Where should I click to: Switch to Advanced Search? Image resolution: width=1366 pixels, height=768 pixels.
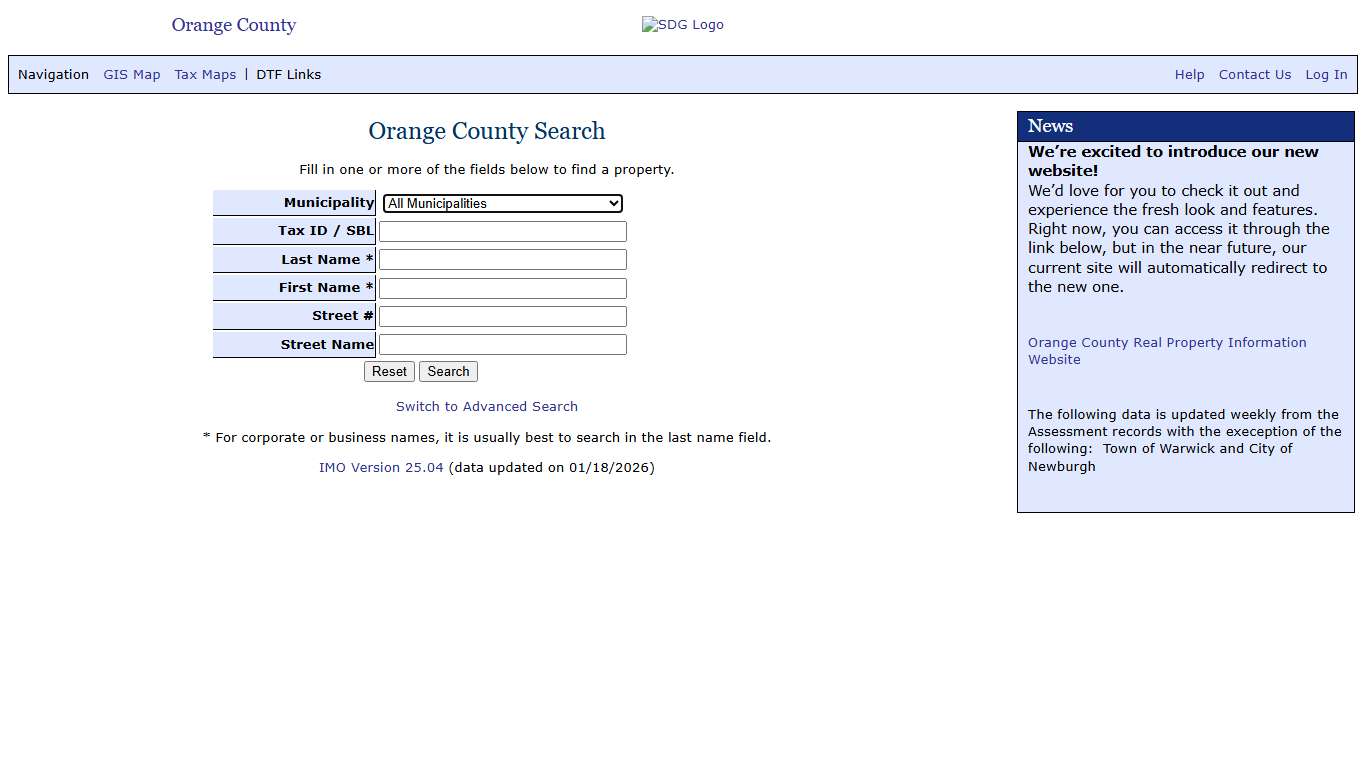tap(486, 406)
